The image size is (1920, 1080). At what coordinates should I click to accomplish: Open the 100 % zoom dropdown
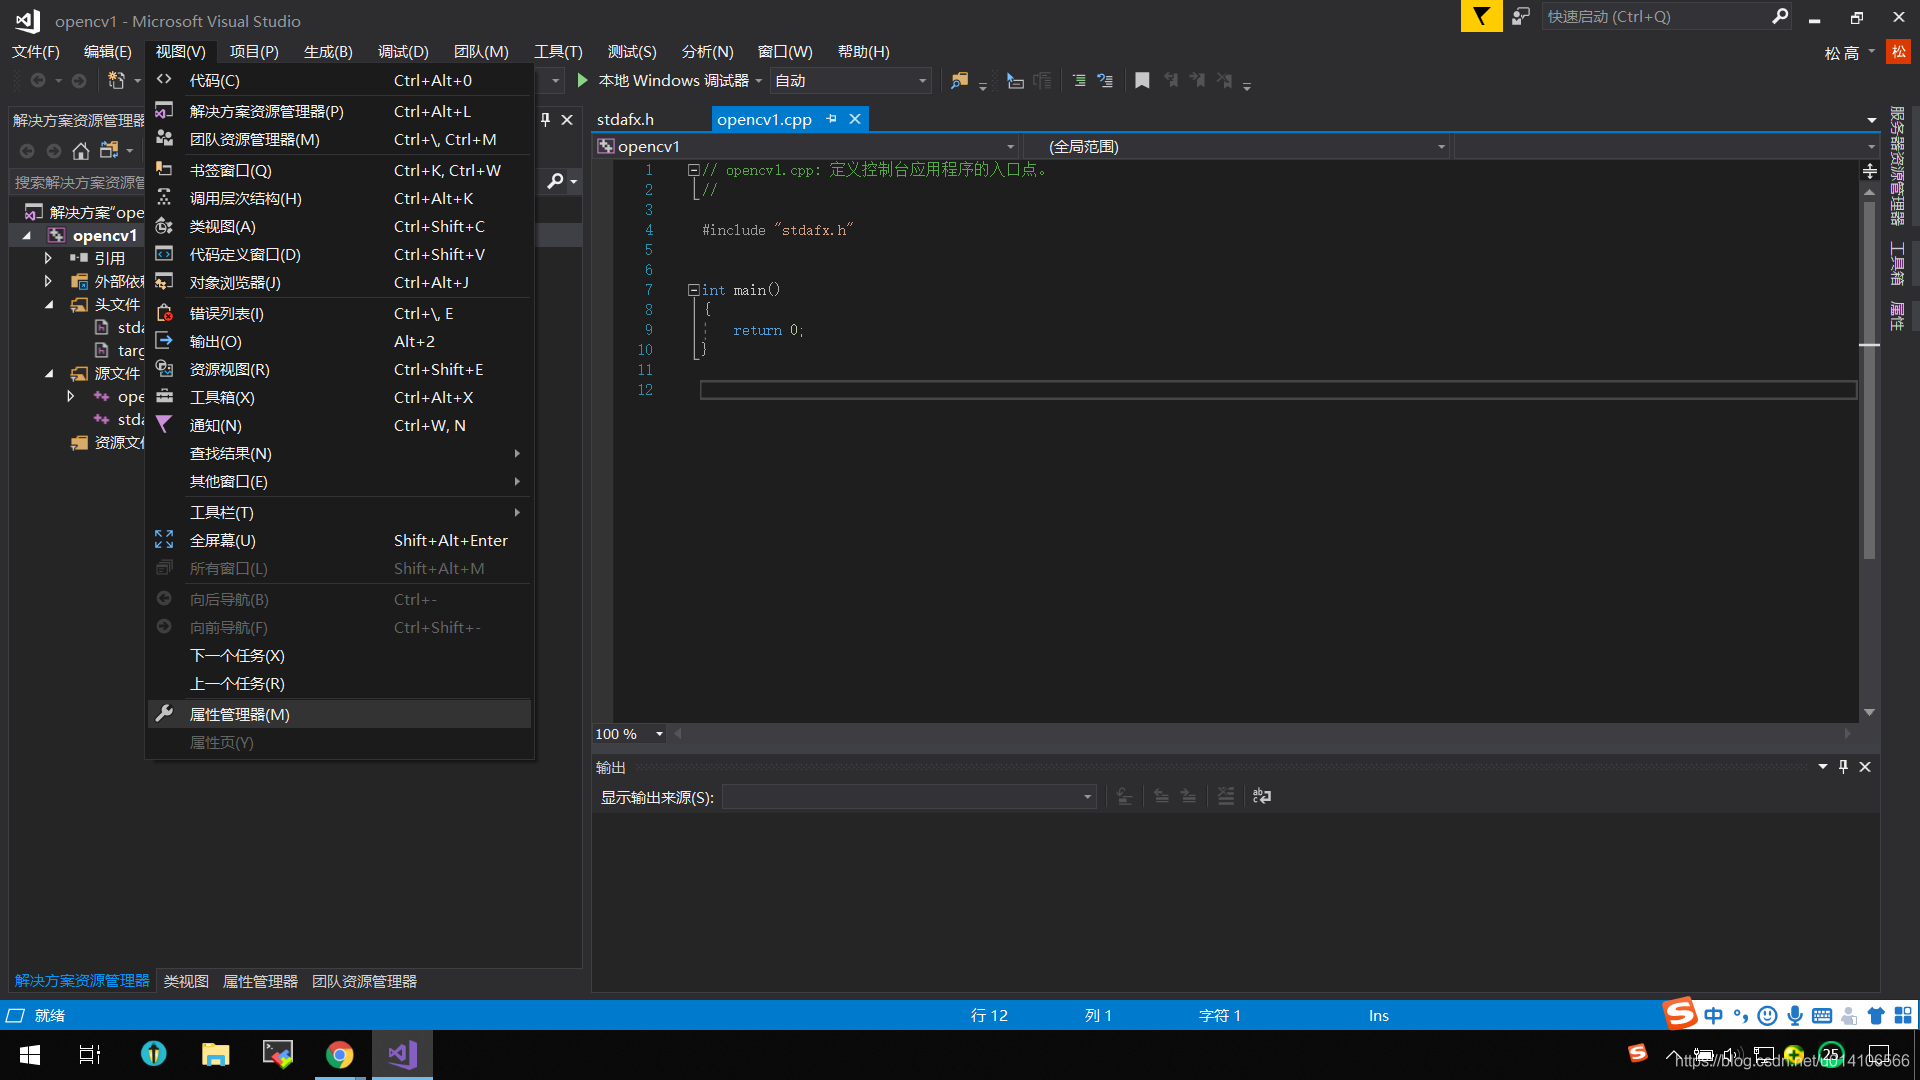[659, 734]
